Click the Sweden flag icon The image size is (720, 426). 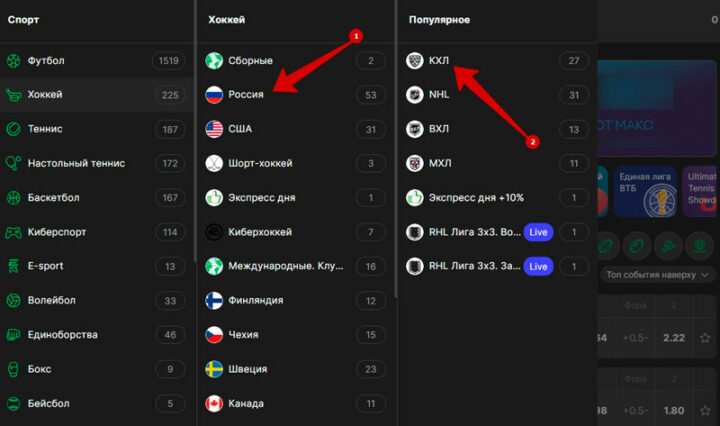click(x=214, y=369)
